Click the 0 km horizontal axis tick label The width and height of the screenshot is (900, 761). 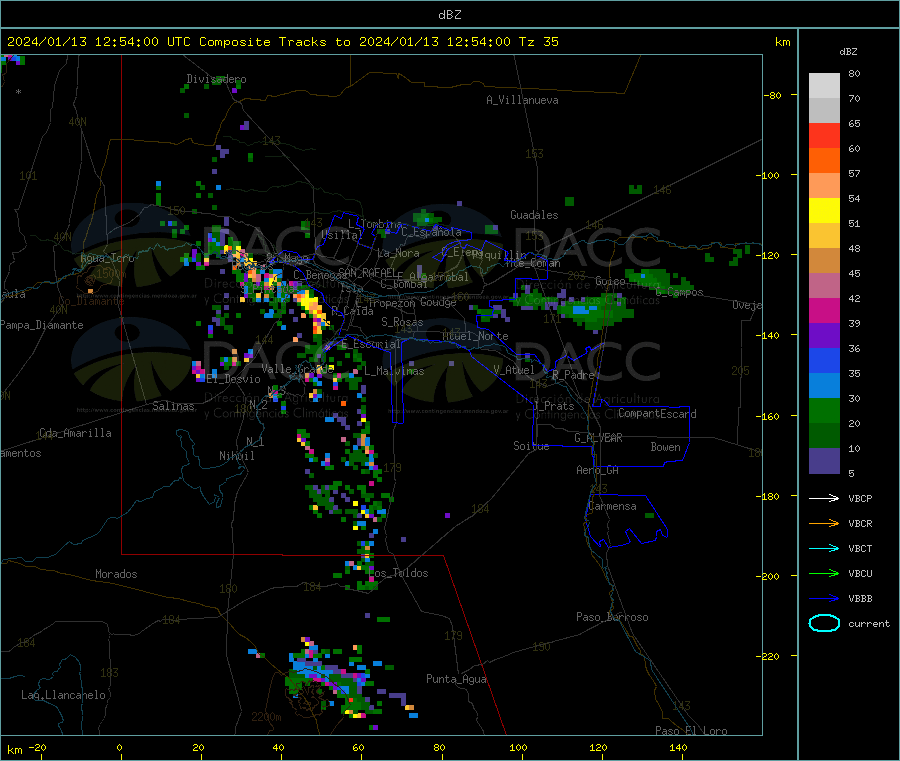click(x=119, y=747)
